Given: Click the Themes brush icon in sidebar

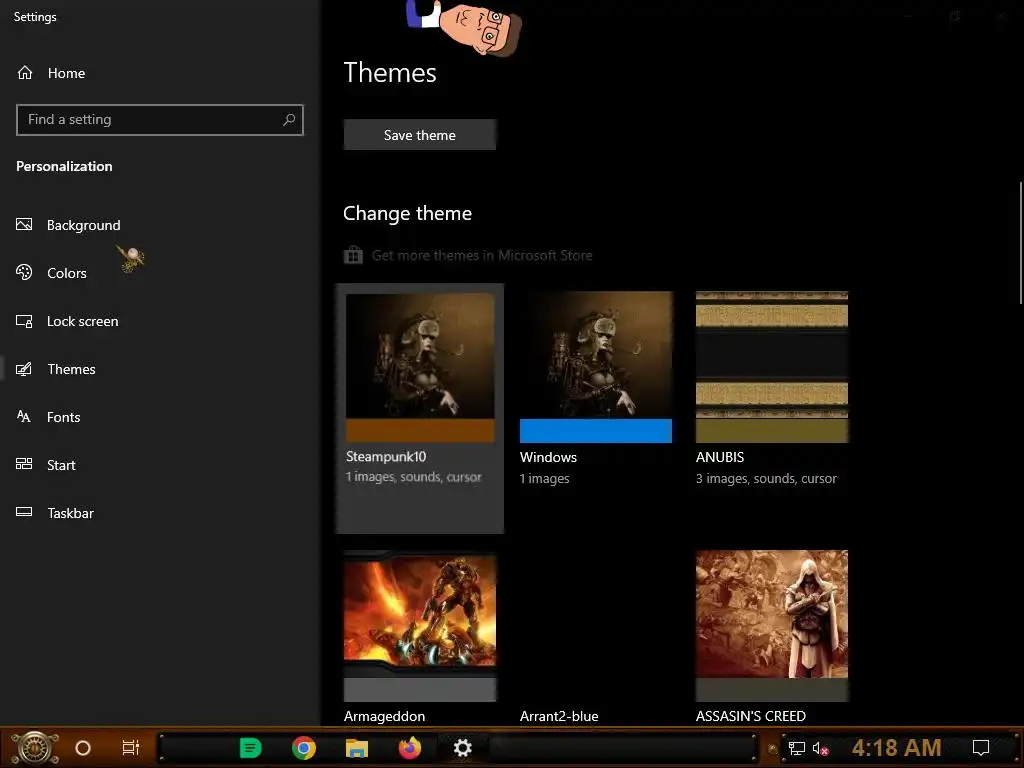Looking at the screenshot, I should pyautogui.click(x=24, y=369).
